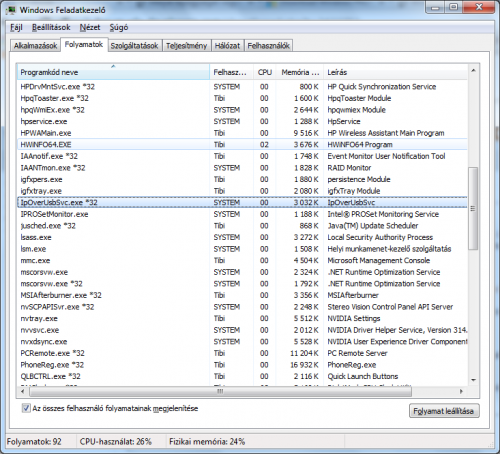
Task: Click the vertical scrollbar down arrow
Action: (473, 380)
